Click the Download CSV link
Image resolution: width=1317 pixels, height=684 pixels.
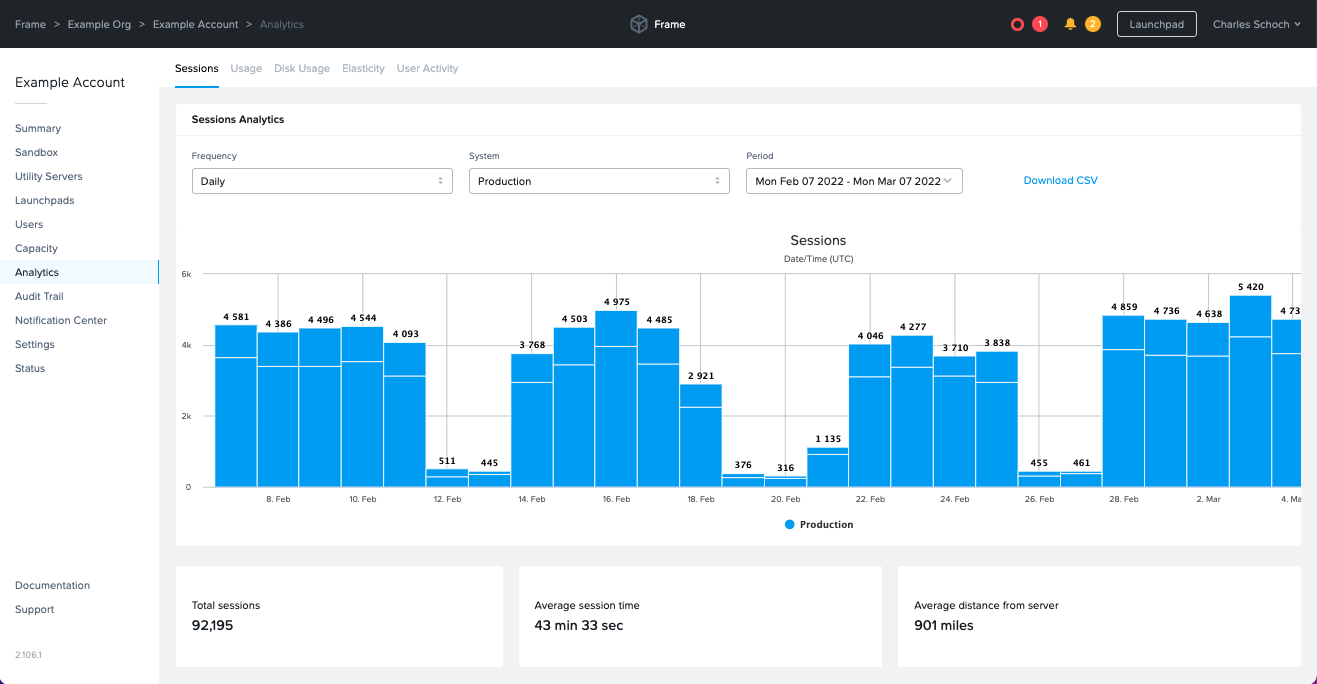tap(1060, 180)
